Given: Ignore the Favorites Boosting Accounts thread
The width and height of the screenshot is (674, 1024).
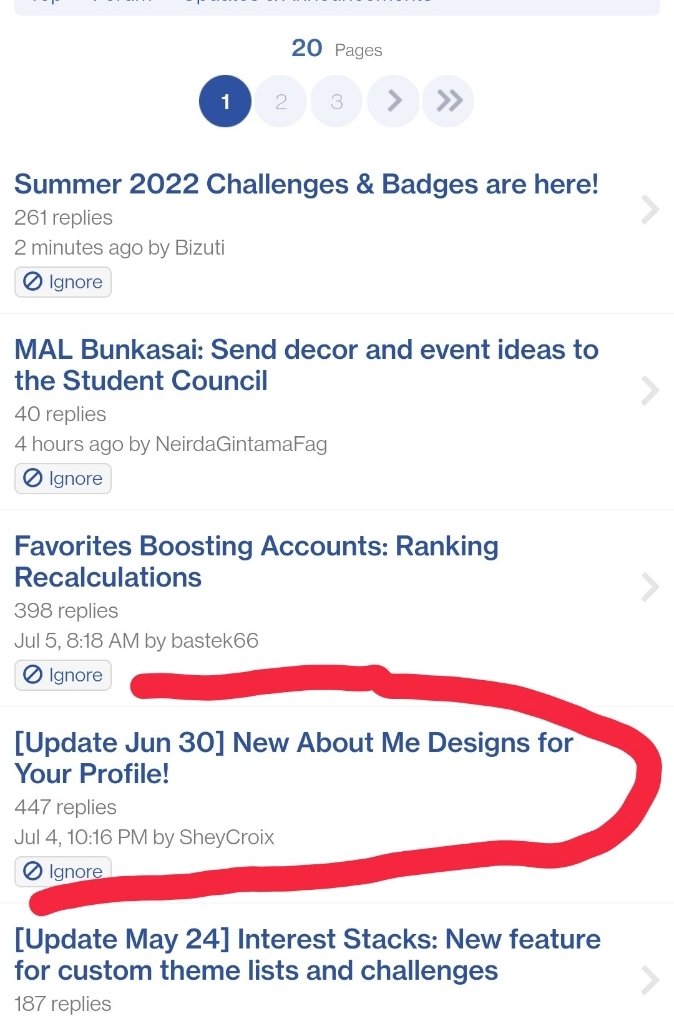Looking at the screenshot, I should (x=63, y=675).
